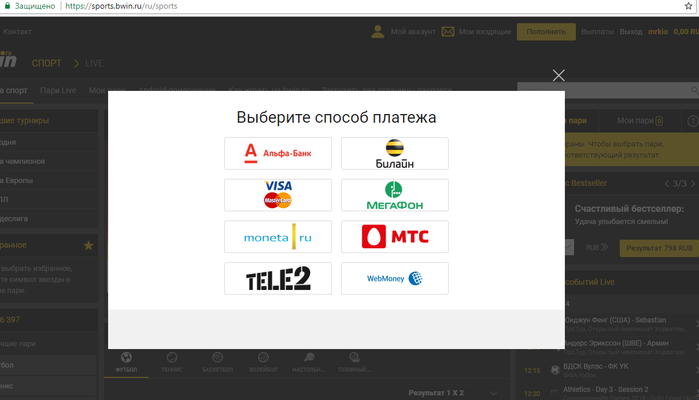Click the favorites star icon

pos(88,245)
